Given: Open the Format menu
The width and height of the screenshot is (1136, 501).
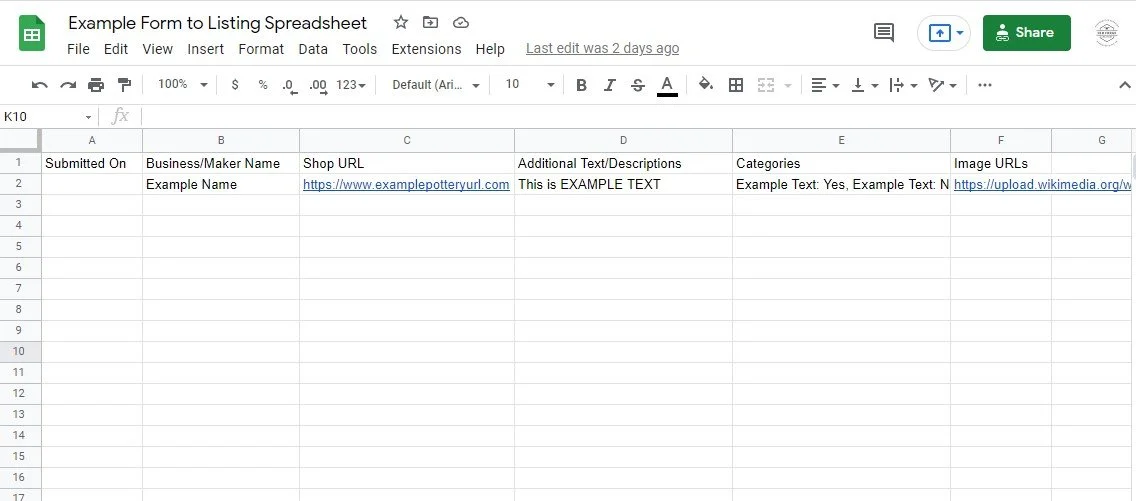Looking at the screenshot, I should point(261,49).
